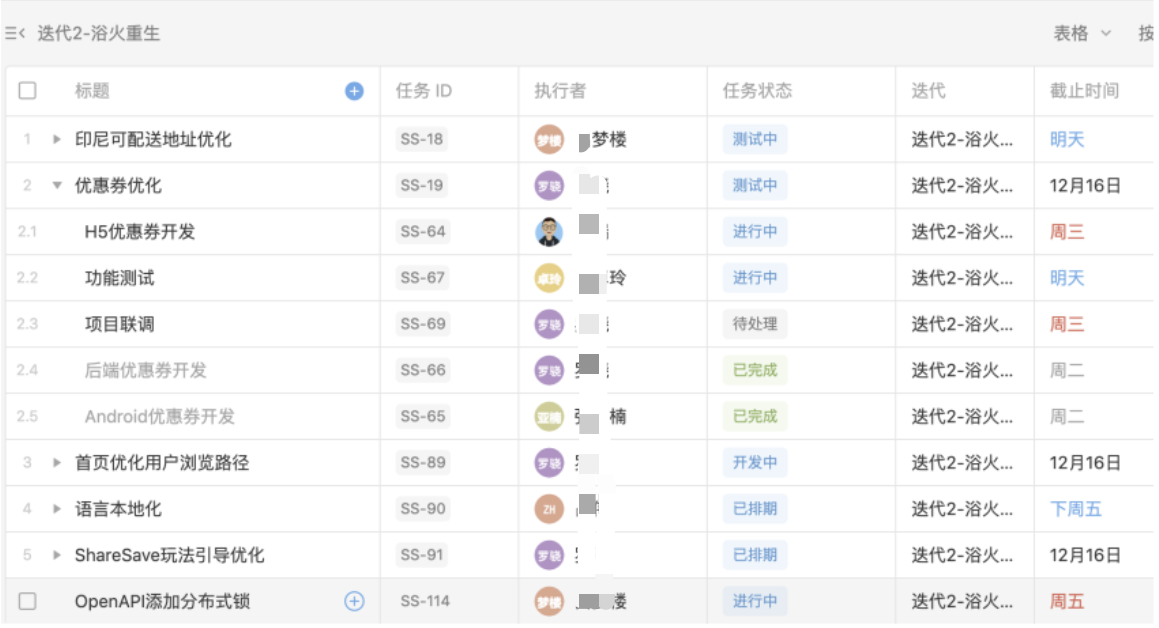Viewport: 1159px width, 628px height.
Task: Collapse the 优惠券优化 task
Action: (x=57, y=185)
